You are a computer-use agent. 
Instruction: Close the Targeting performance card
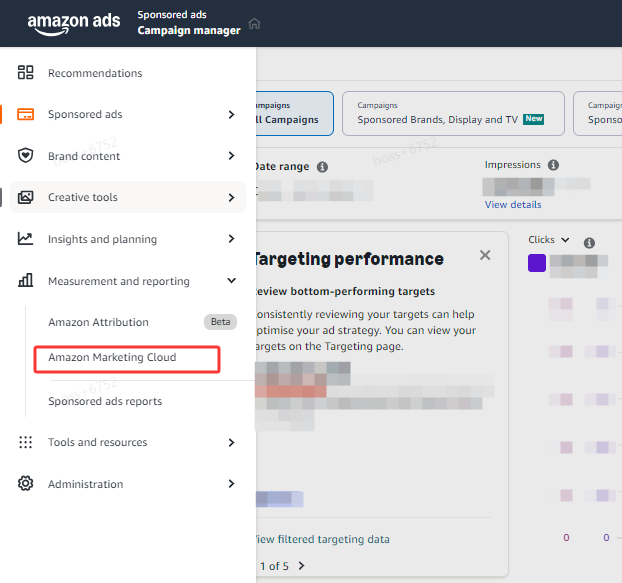tap(485, 255)
